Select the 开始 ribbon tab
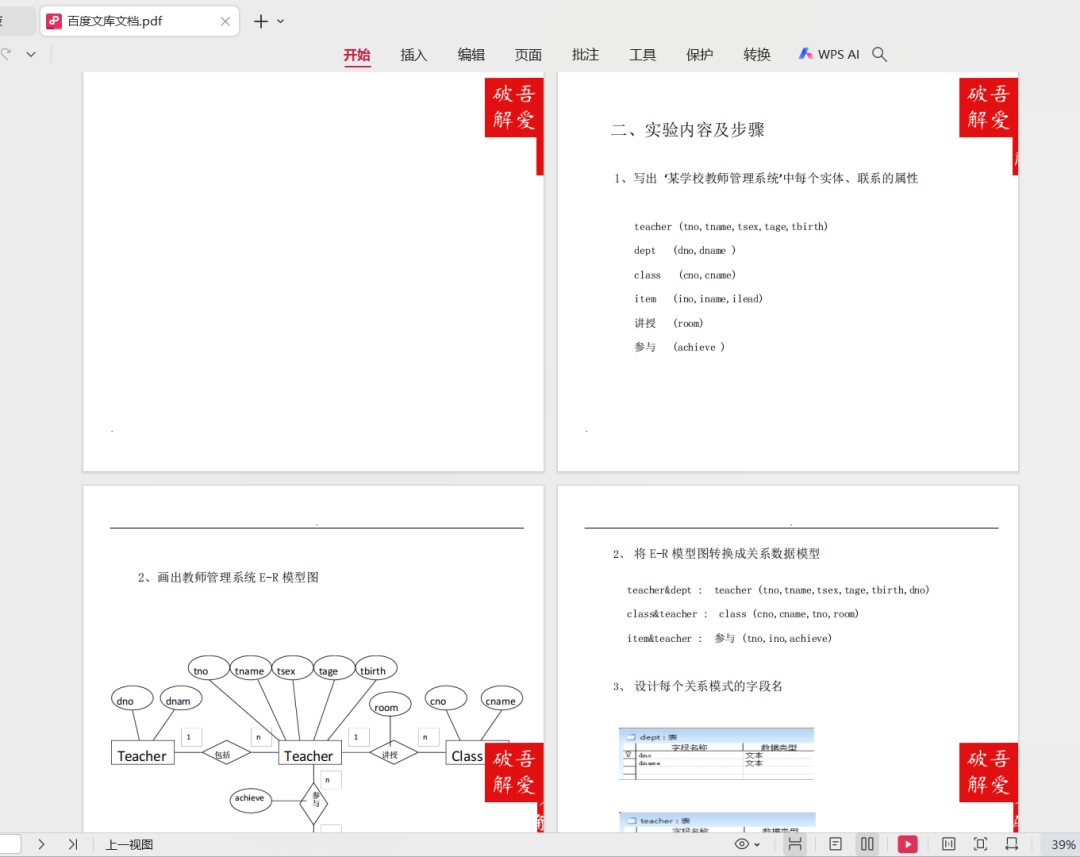The width and height of the screenshot is (1080, 857). pos(357,54)
